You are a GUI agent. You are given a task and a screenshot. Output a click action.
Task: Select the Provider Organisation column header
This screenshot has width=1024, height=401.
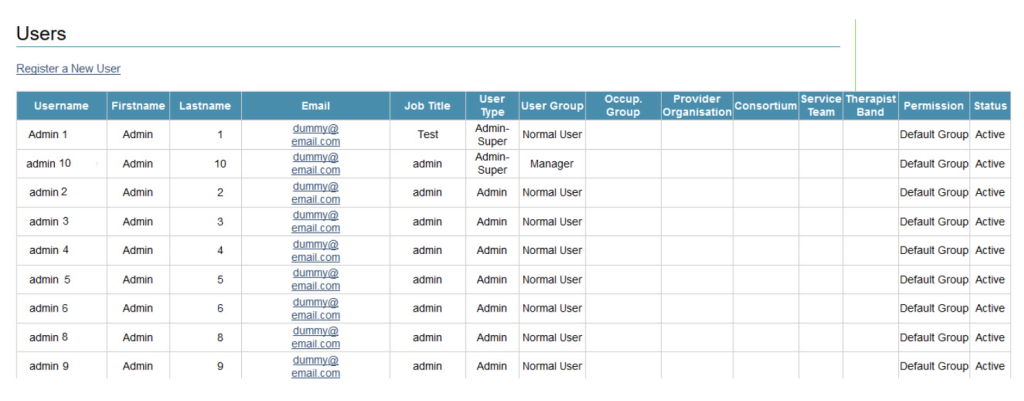(697, 106)
